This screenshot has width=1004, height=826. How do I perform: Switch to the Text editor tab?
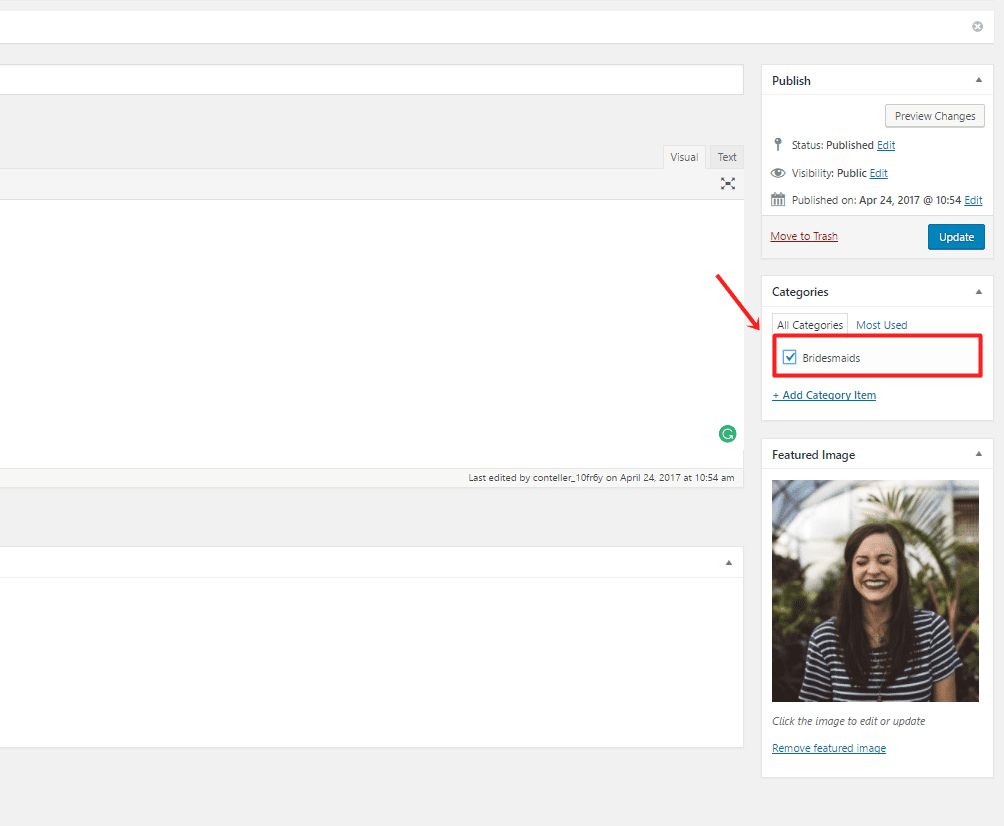click(727, 157)
